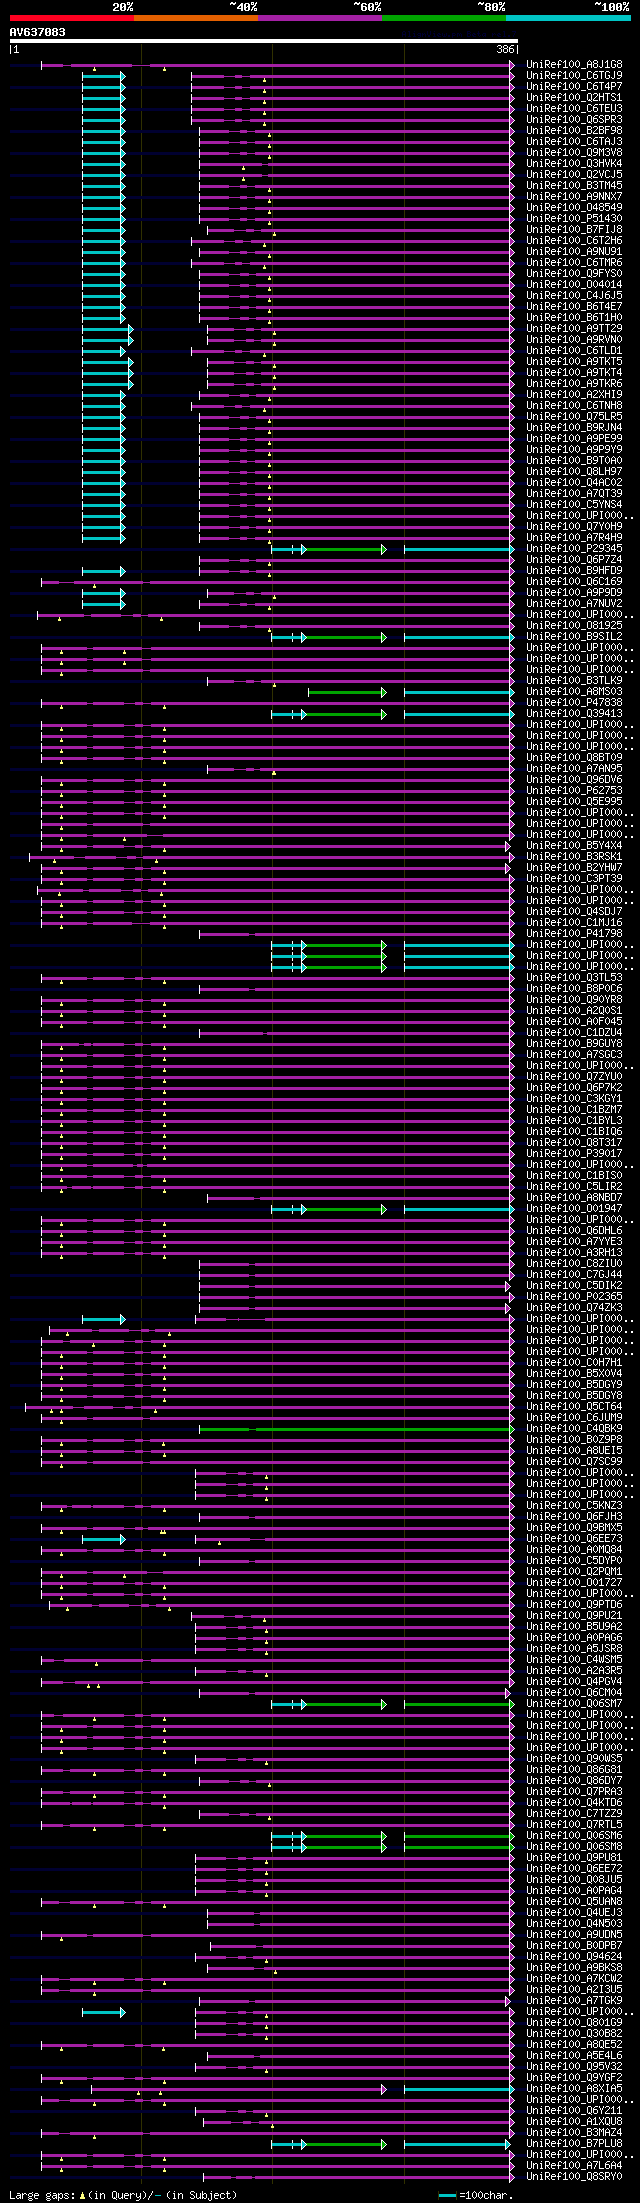Select the label UniRef100_Q8LH97
Image resolution: width=640 pixels, height=2203 pixels.
(x=574, y=471)
